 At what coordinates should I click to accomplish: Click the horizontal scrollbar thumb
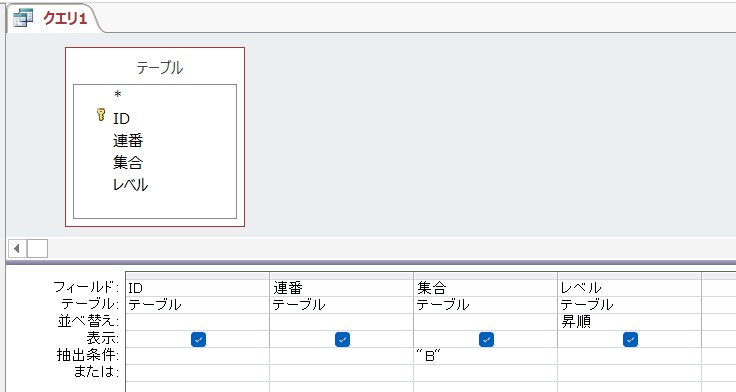[37, 248]
